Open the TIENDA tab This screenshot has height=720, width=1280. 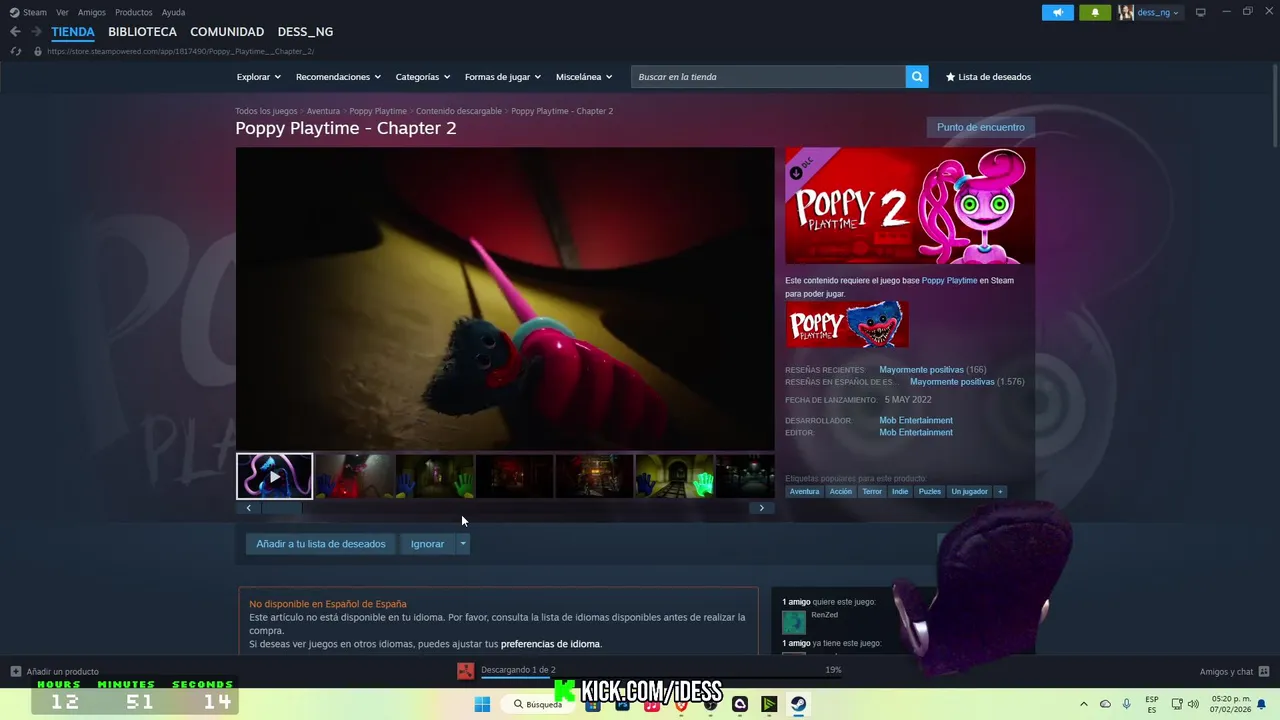(73, 32)
